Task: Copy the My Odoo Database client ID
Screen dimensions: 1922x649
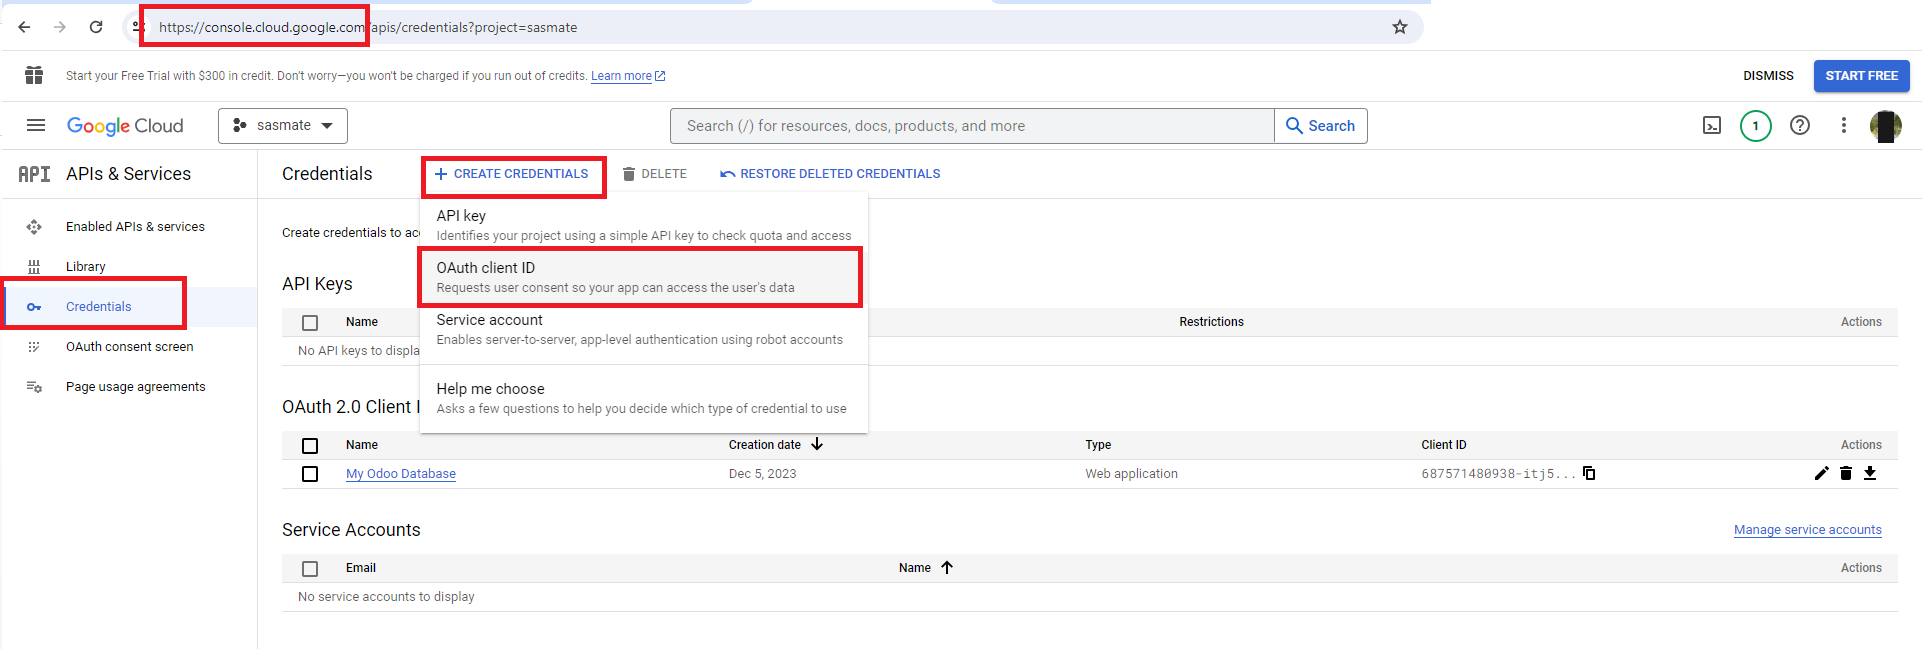Action: (x=1589, y=474)
